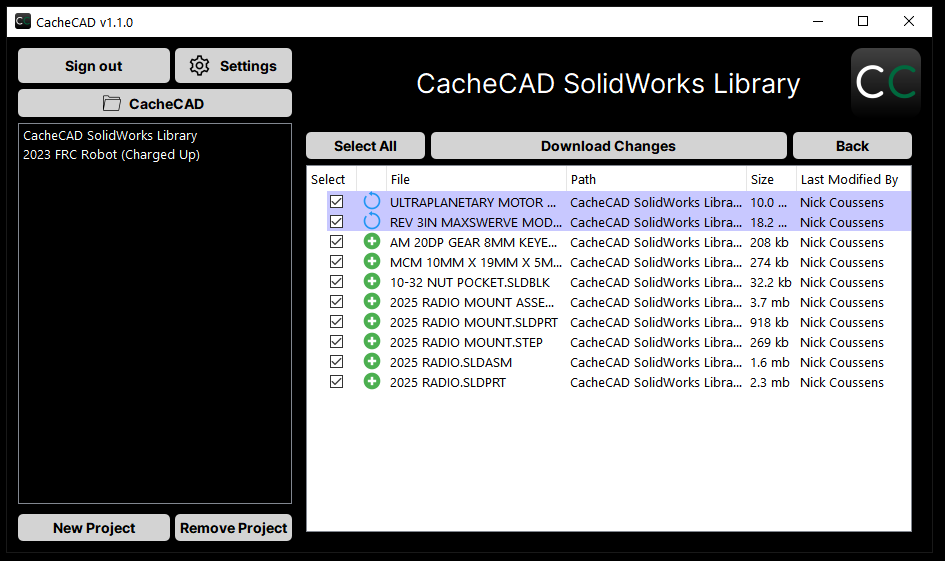Click green plus icon for MCM 10MM X 19MM
This screenshot has width=945, height=561.
pyautogui.click(x=372, y=262)
